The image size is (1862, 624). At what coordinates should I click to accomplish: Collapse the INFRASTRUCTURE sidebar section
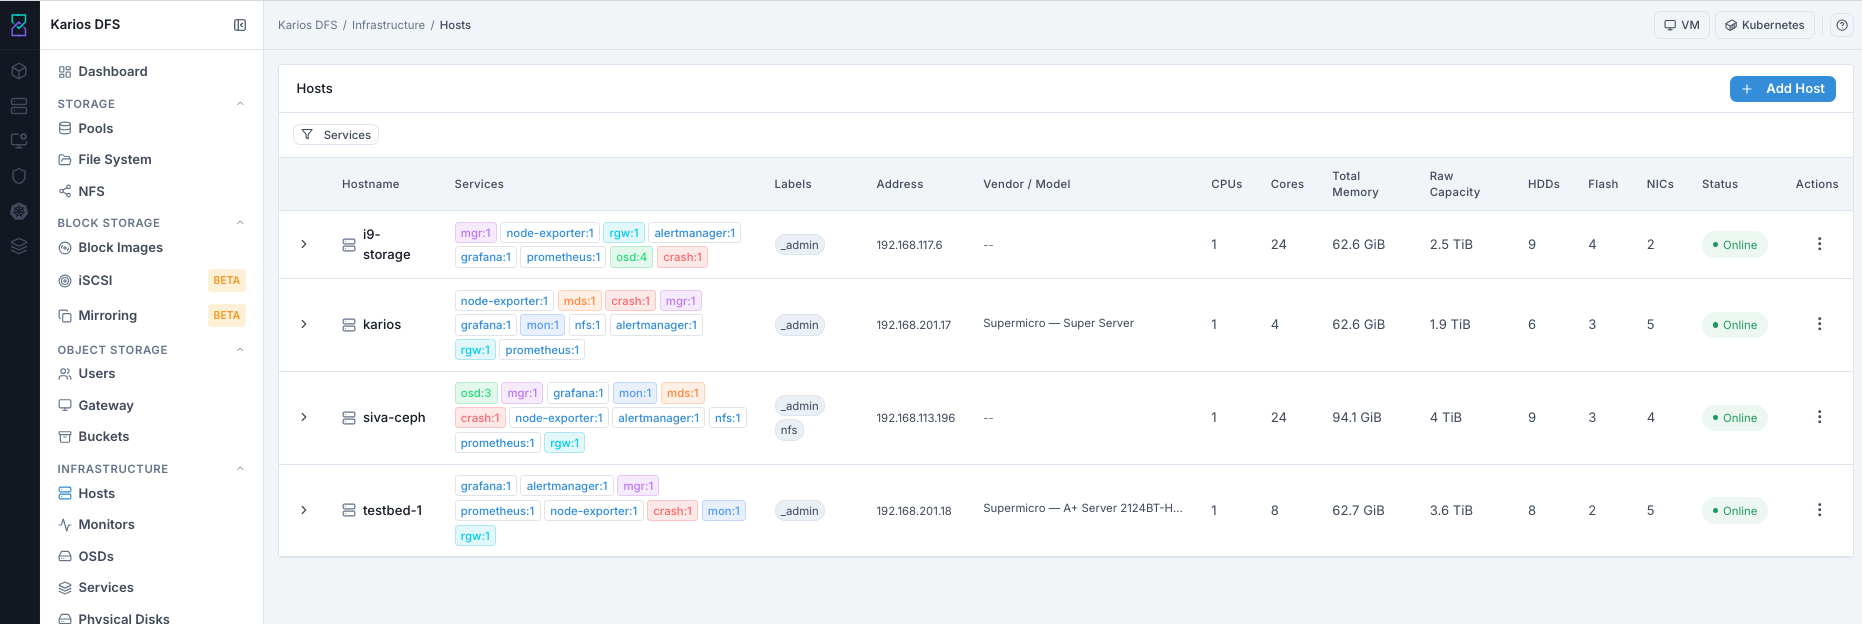(x=240, y=469)
